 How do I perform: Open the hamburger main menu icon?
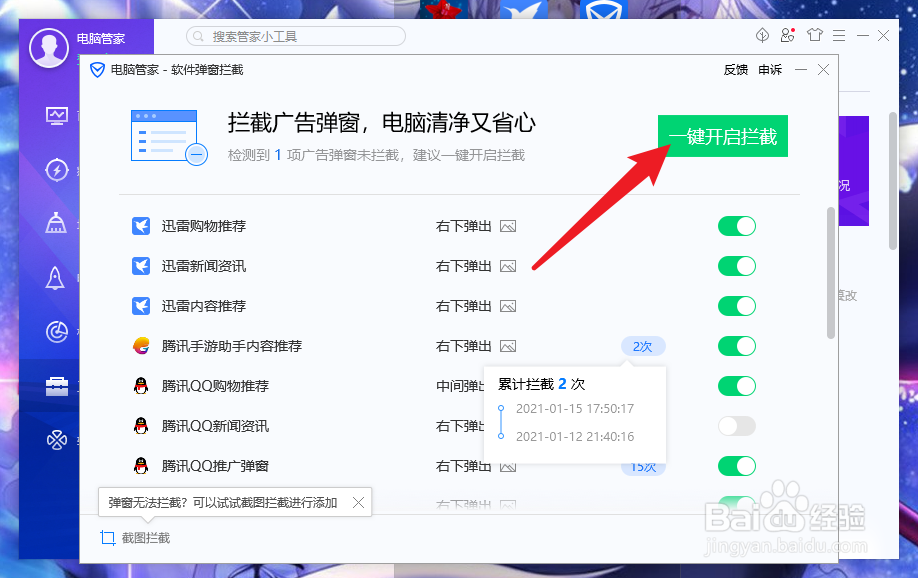click(839, 36)
